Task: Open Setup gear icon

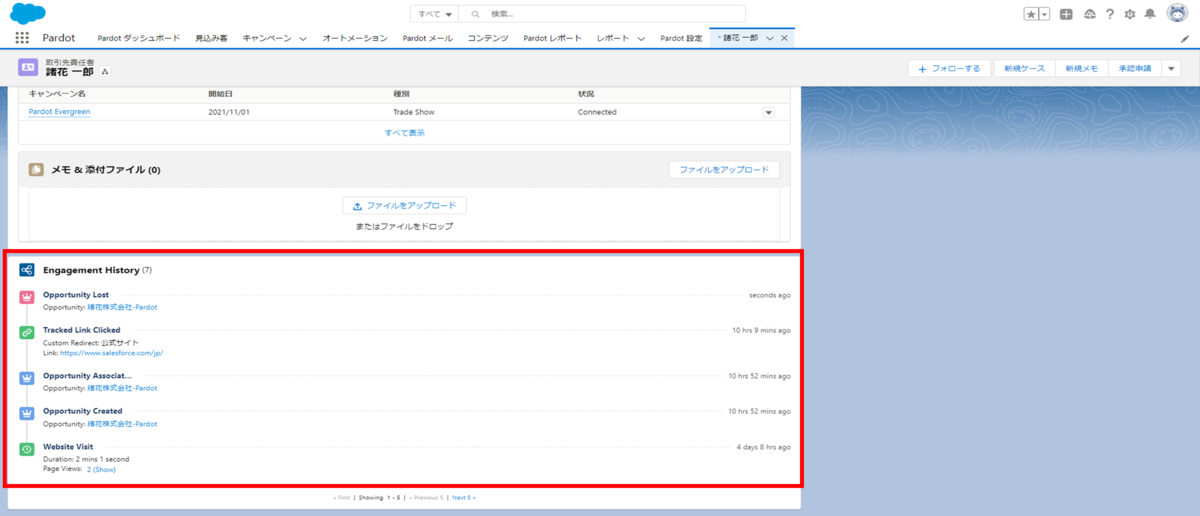Action: (1130, 14)
